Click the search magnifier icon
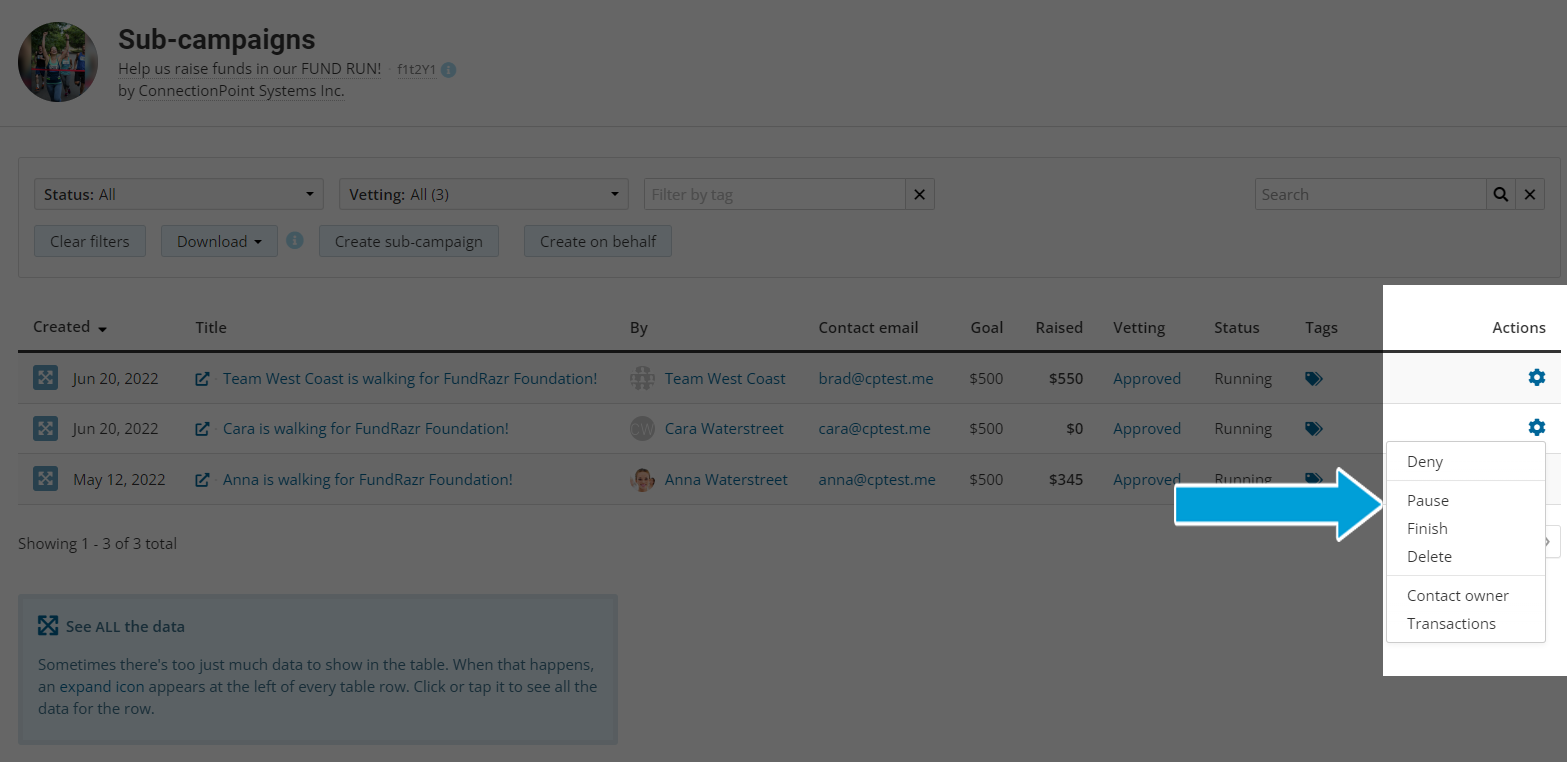The width and height of the screenshot is (1567, 762). [x=1500, y=195]
